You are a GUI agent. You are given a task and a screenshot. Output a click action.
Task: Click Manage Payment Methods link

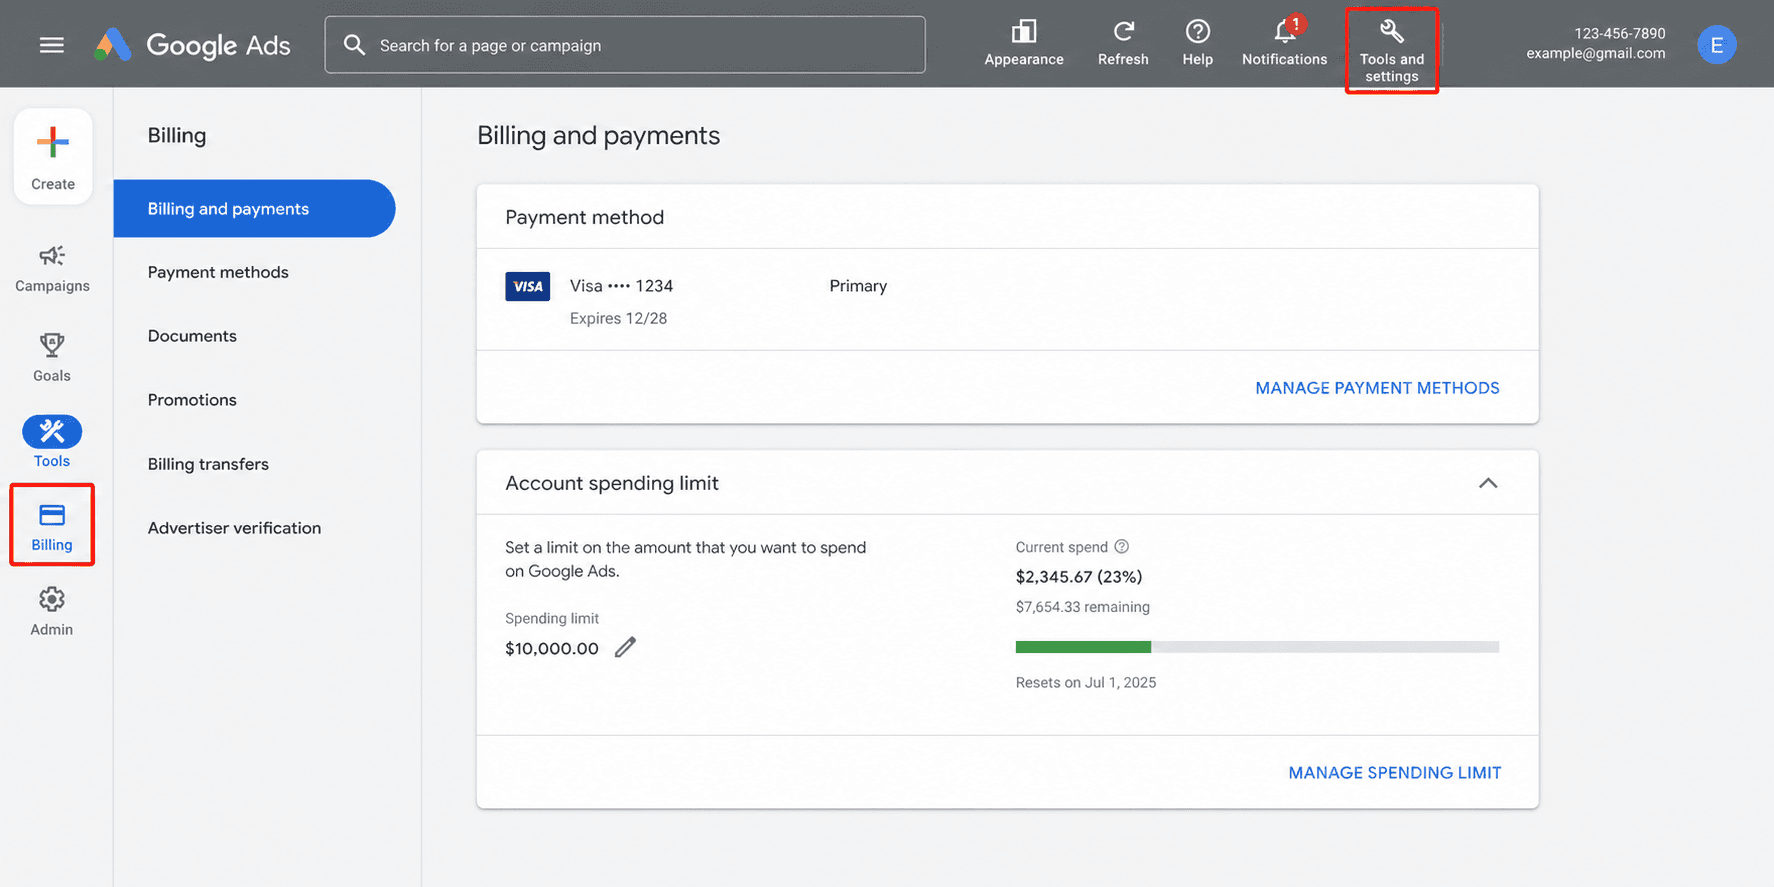[1377, 388]
